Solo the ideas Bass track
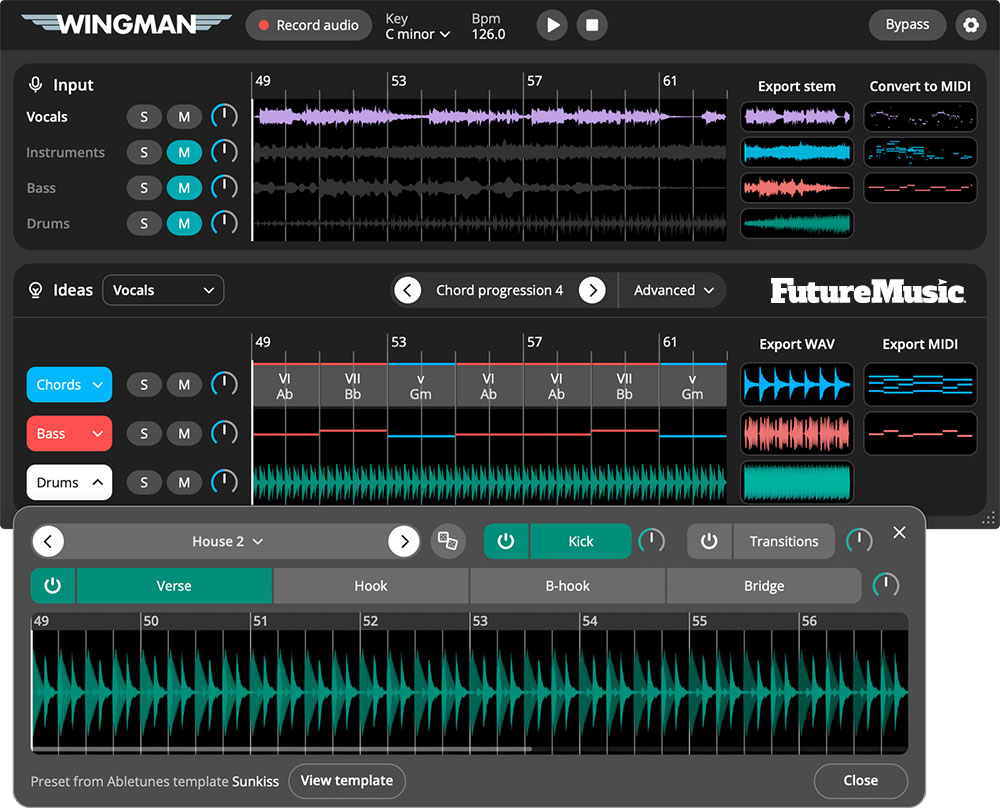 144,434
